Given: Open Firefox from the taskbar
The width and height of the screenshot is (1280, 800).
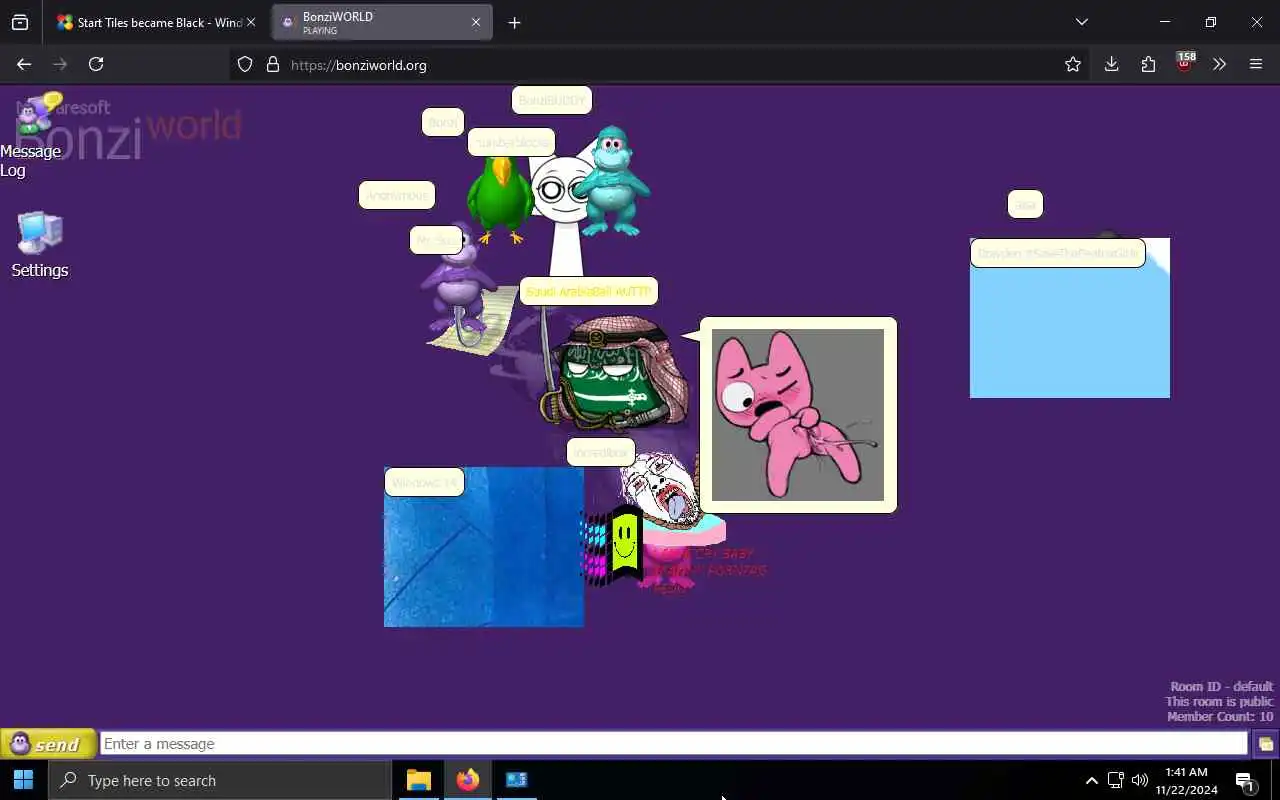Looking at the screenshot, I should tap(467, 780).
